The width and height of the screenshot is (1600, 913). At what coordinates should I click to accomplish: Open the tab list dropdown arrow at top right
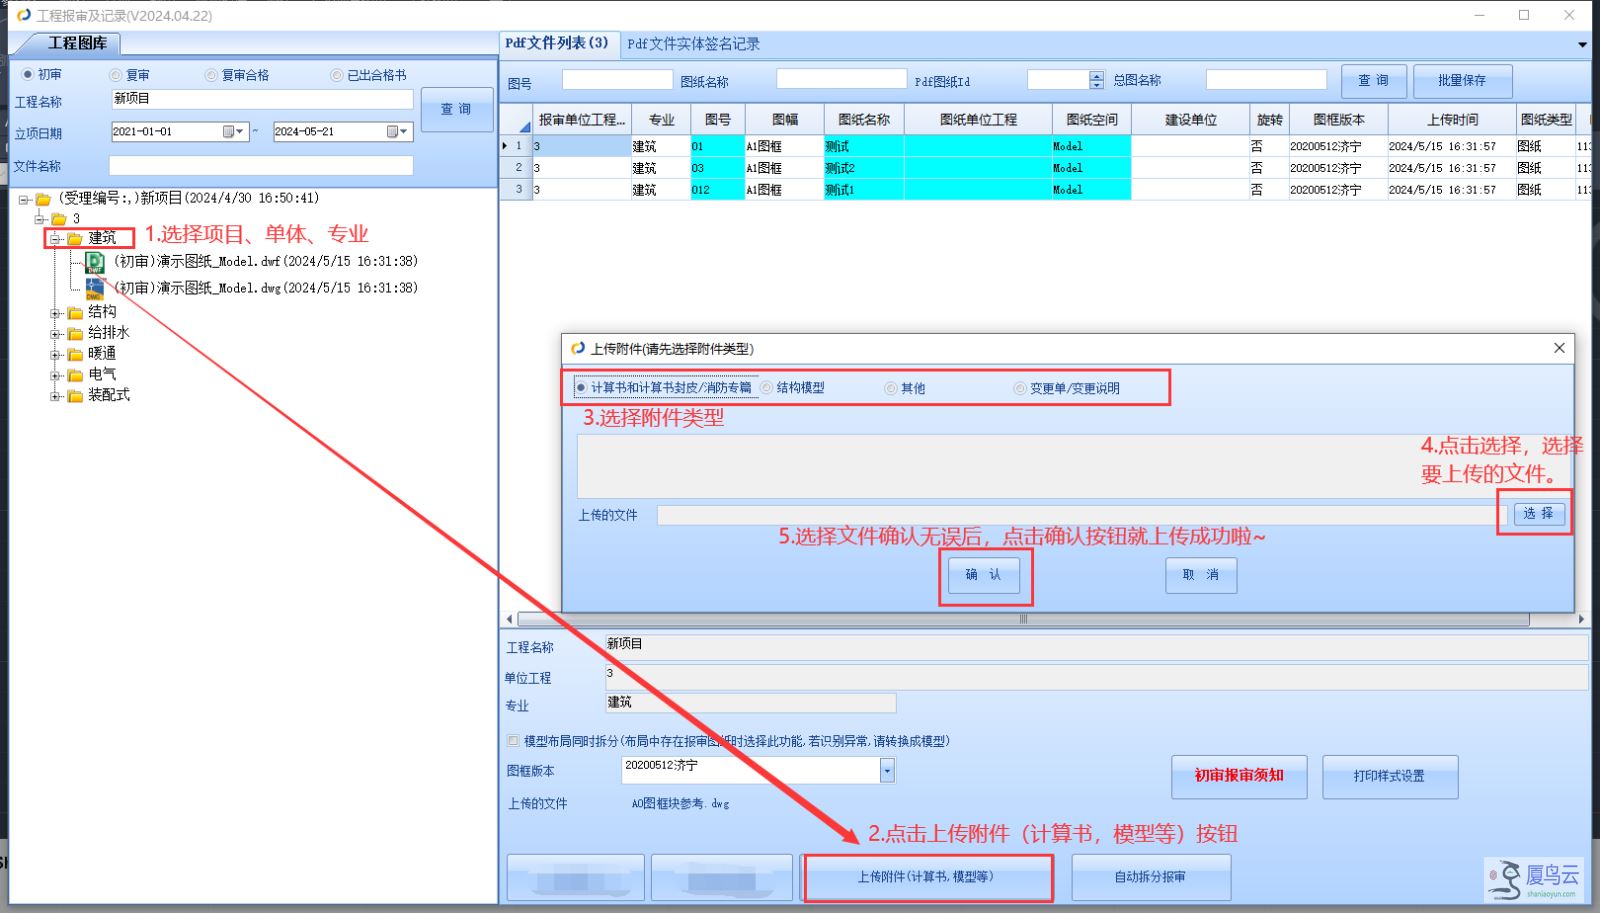[x=1582, y=45]
